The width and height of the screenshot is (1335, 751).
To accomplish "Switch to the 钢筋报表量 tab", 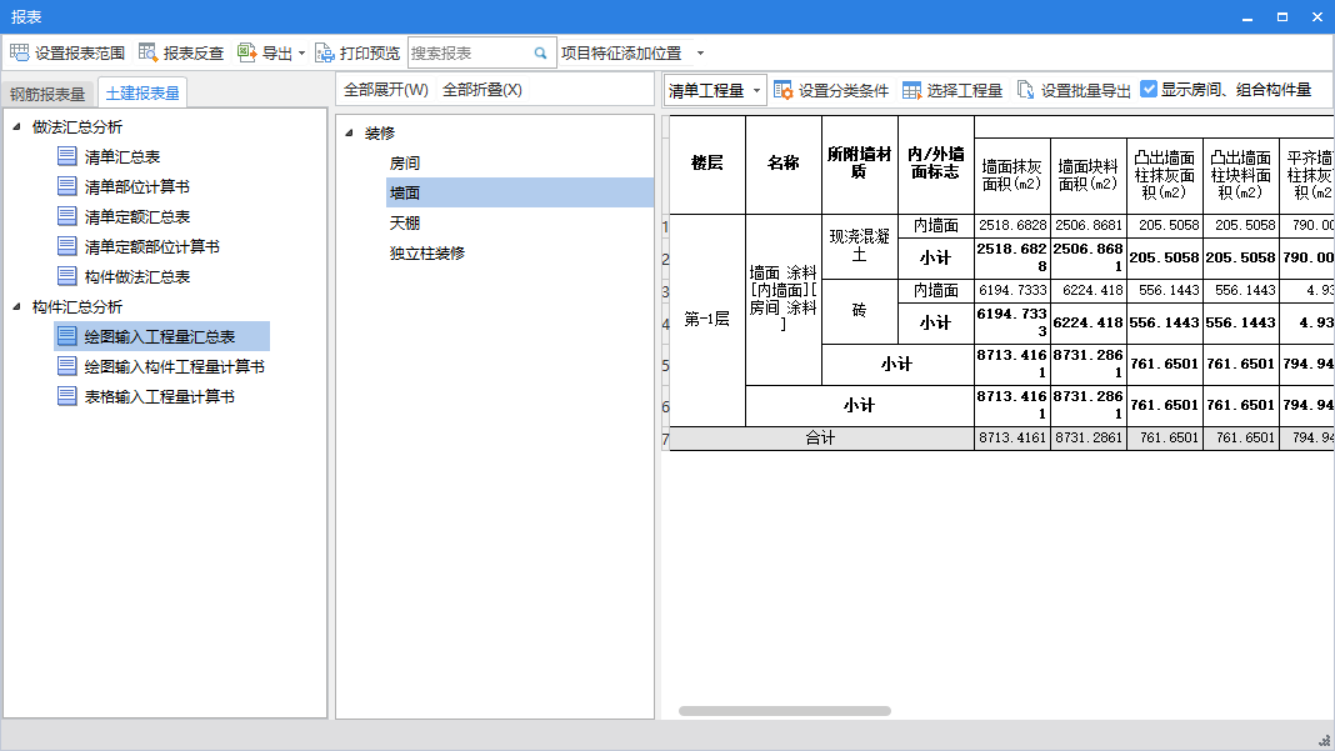I will coord(48,94).
